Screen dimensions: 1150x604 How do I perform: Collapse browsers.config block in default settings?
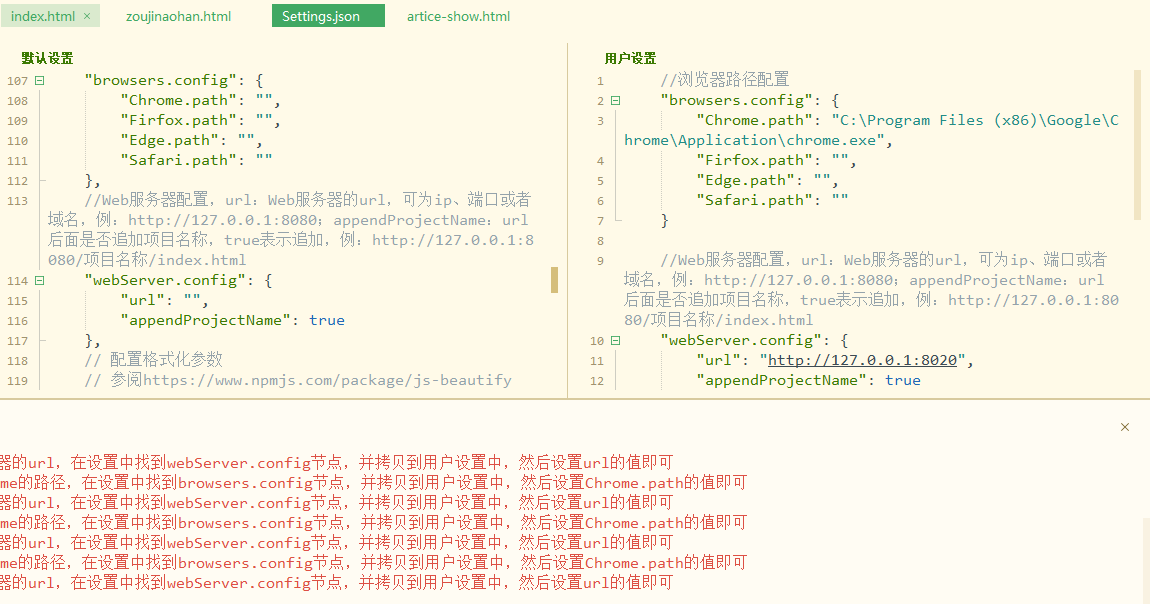[x=40, y=81]
